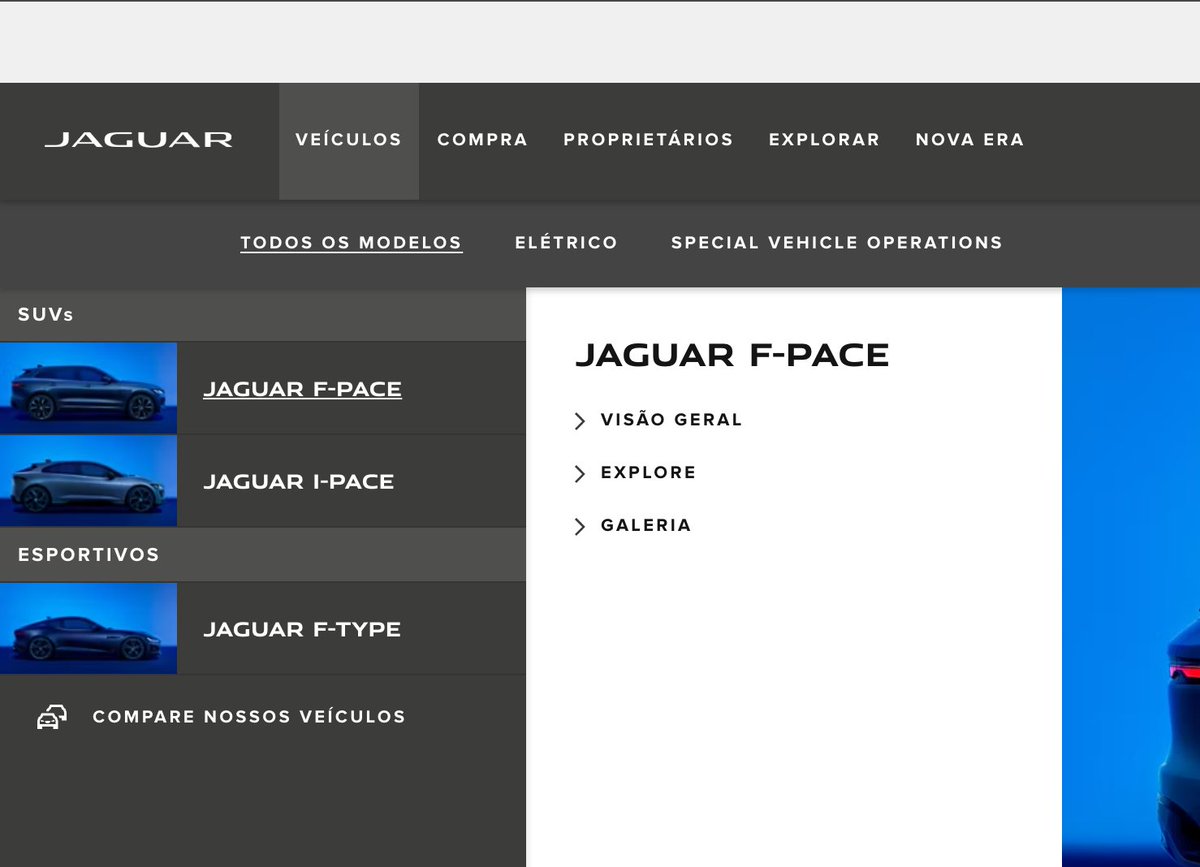Open F-PACE Visão Geral link
This screenshot has height=867, width=1200.
[671, 420]
